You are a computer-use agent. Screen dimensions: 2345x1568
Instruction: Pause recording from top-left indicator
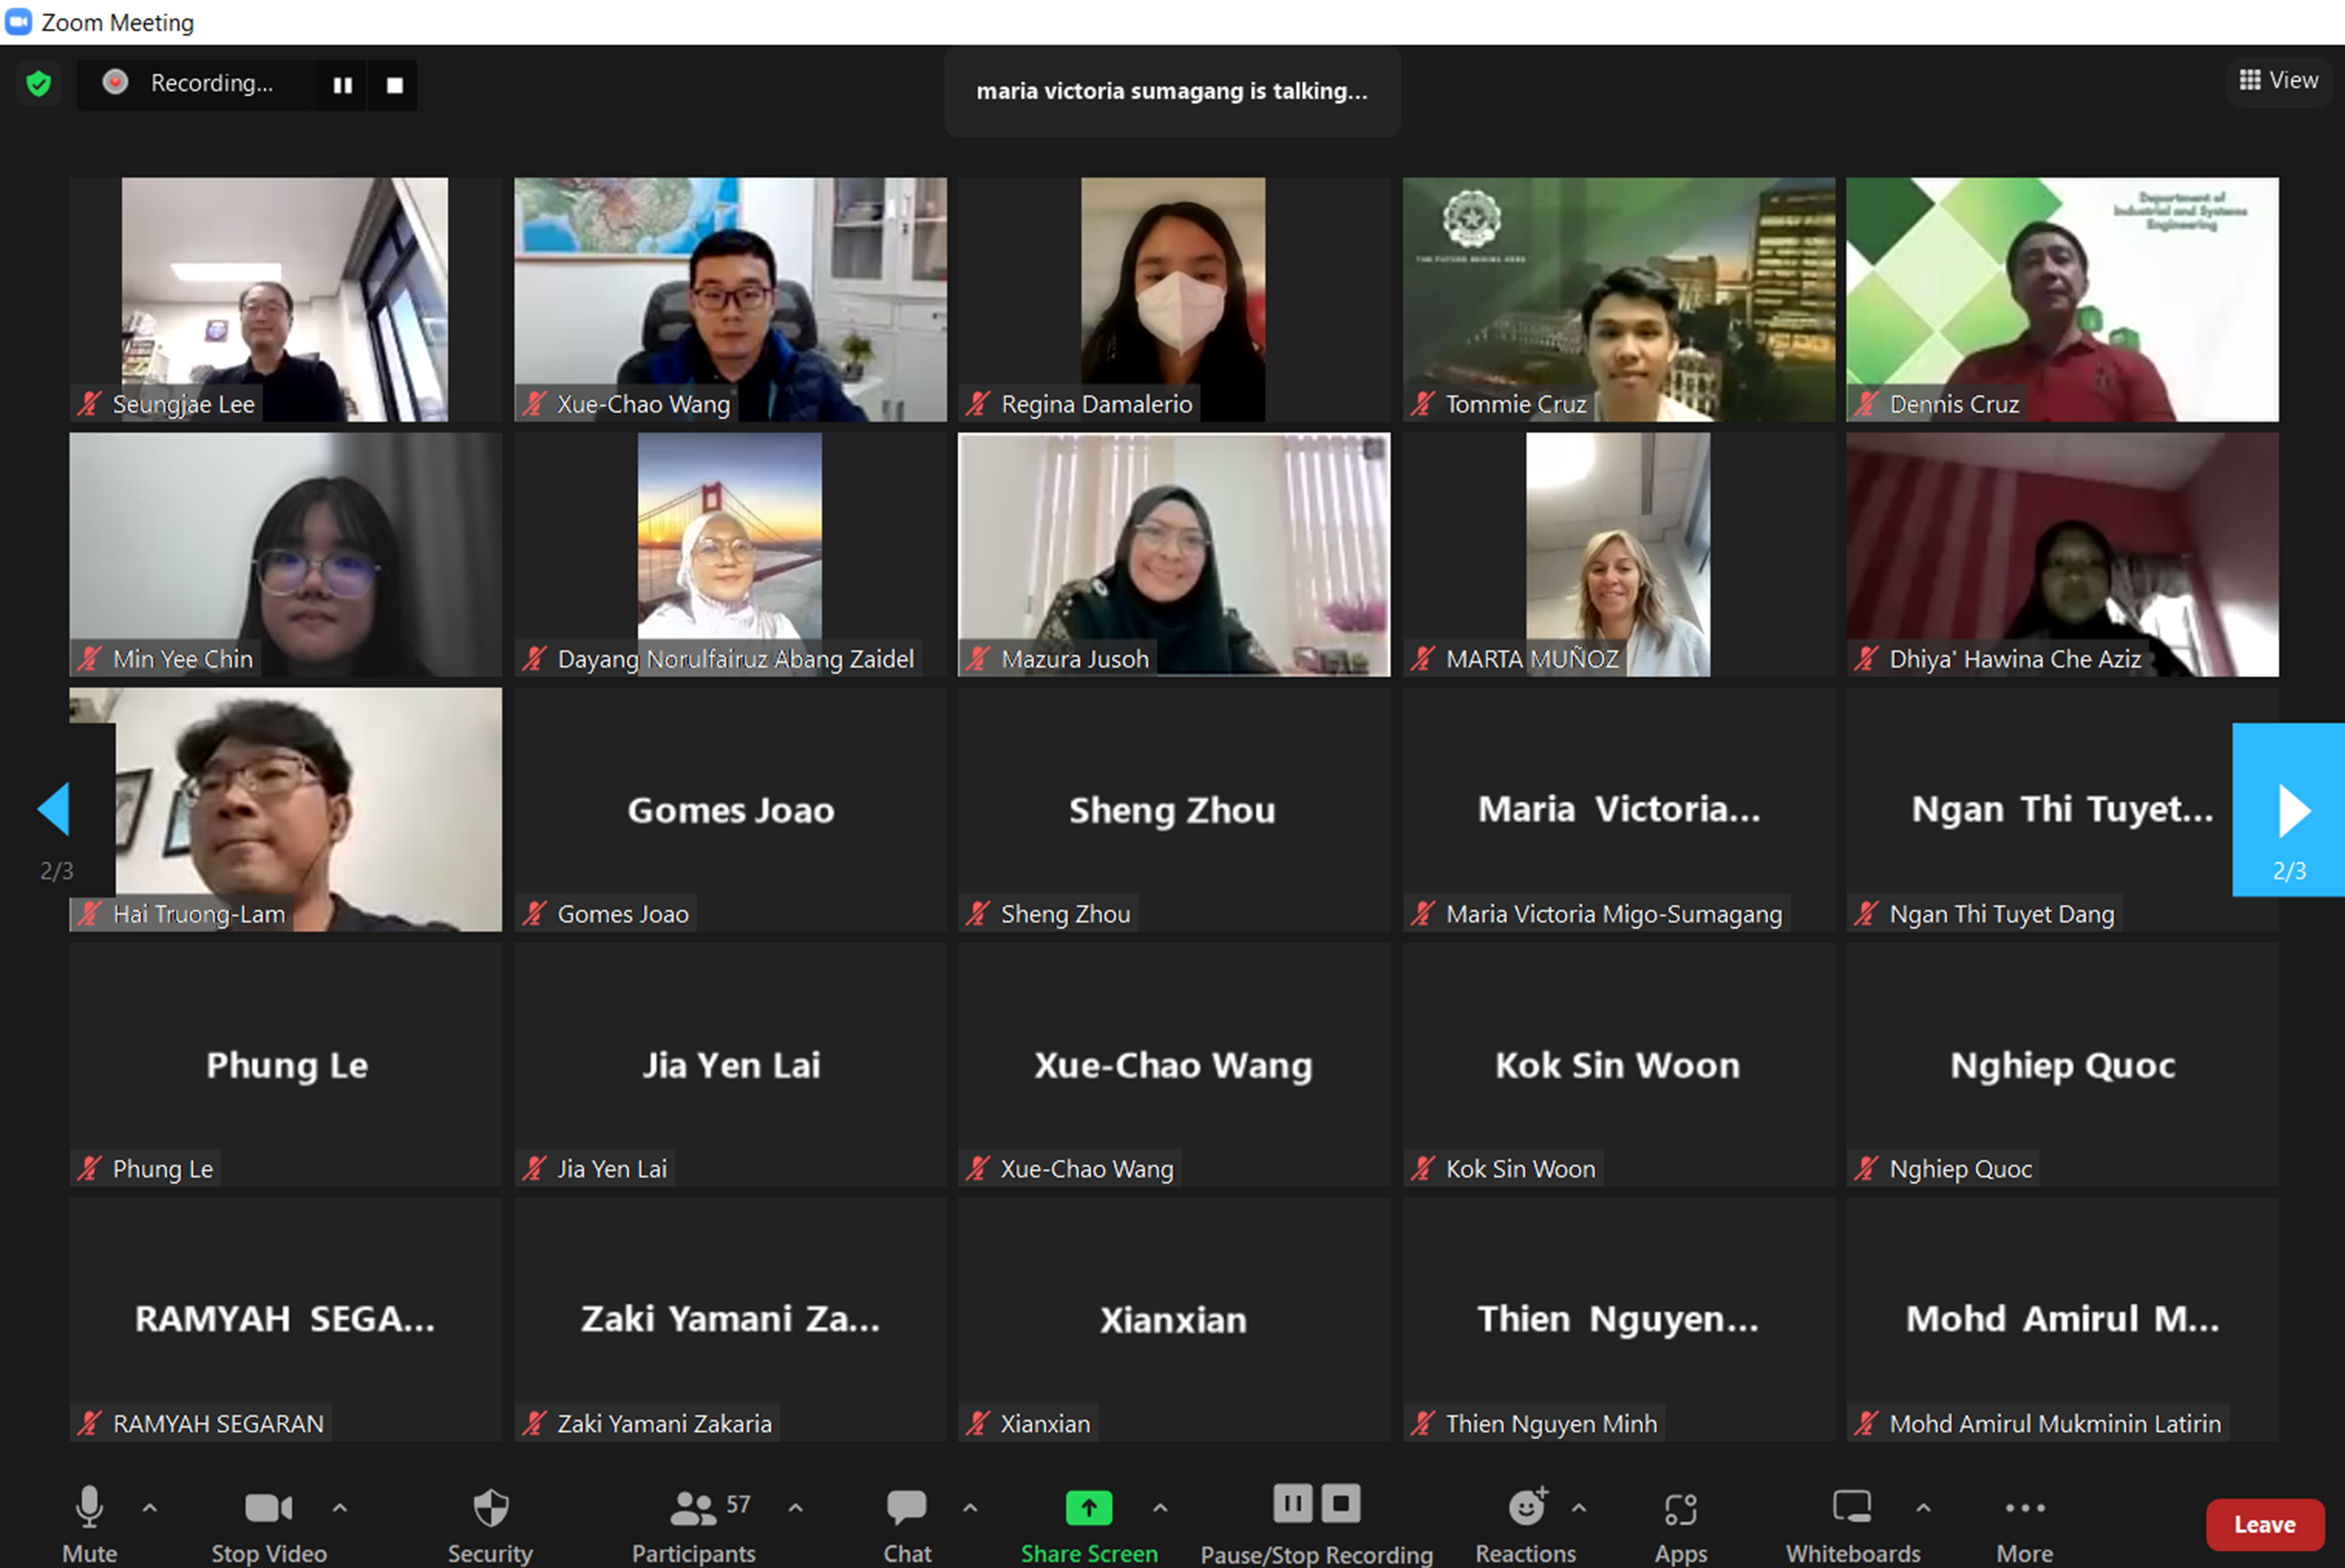coord(342,85)
